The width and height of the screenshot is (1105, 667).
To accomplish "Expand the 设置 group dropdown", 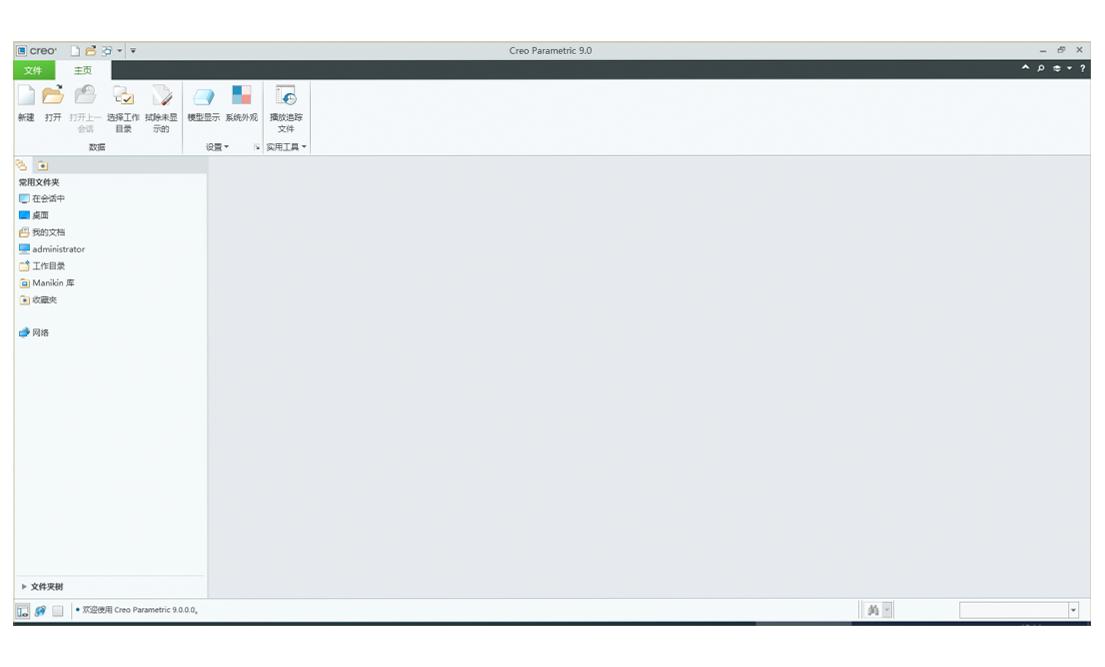I will pyautogui.click(x=217, y=147).
